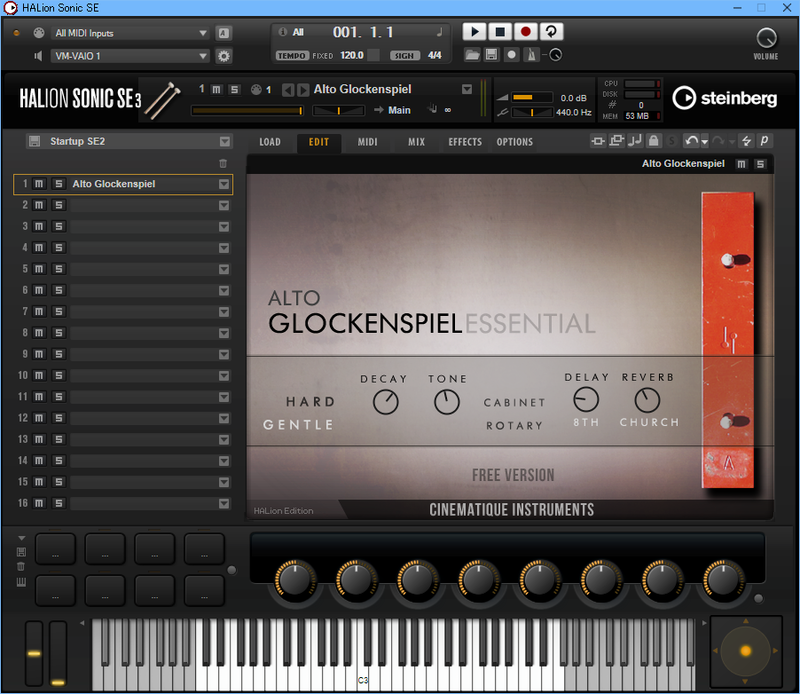
Task: Mute slot 2
Action: point(39,205)
